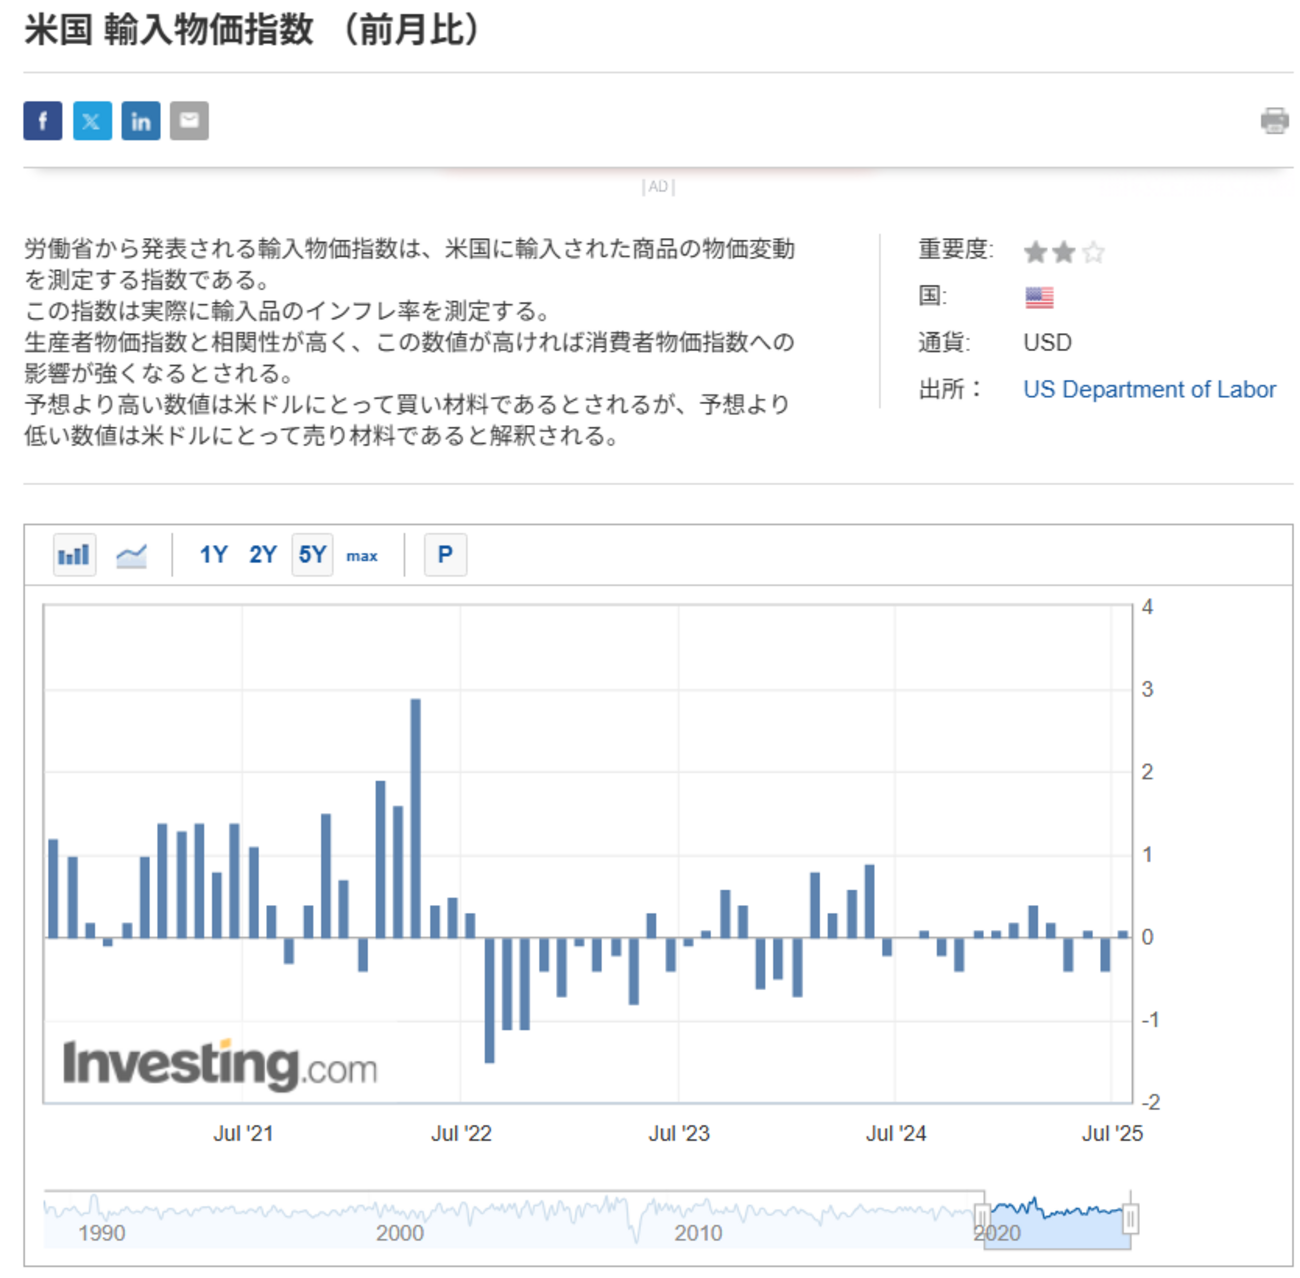Switch chart to area line view
The width and height of the screenshot is (1300, 1278).
click(131, 555)
